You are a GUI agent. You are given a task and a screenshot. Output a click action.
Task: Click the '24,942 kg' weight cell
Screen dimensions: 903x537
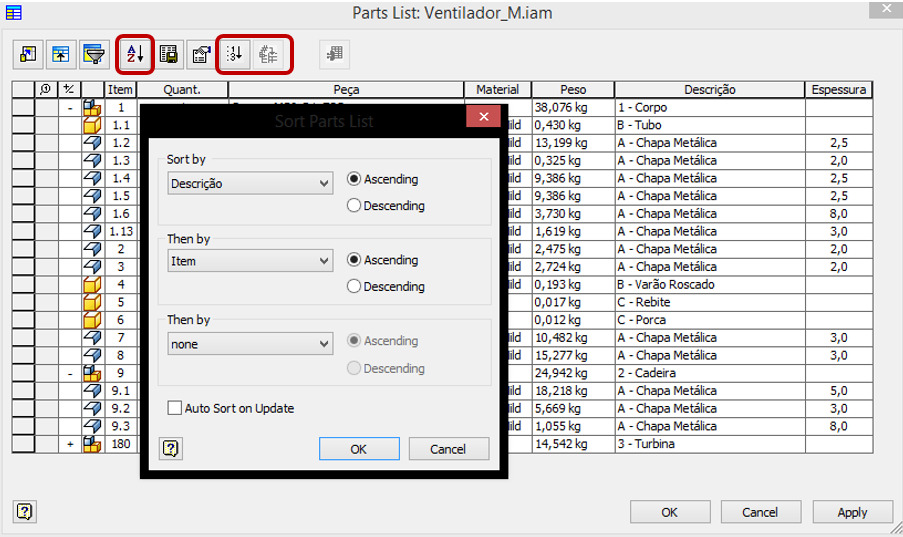pos(573,373)
